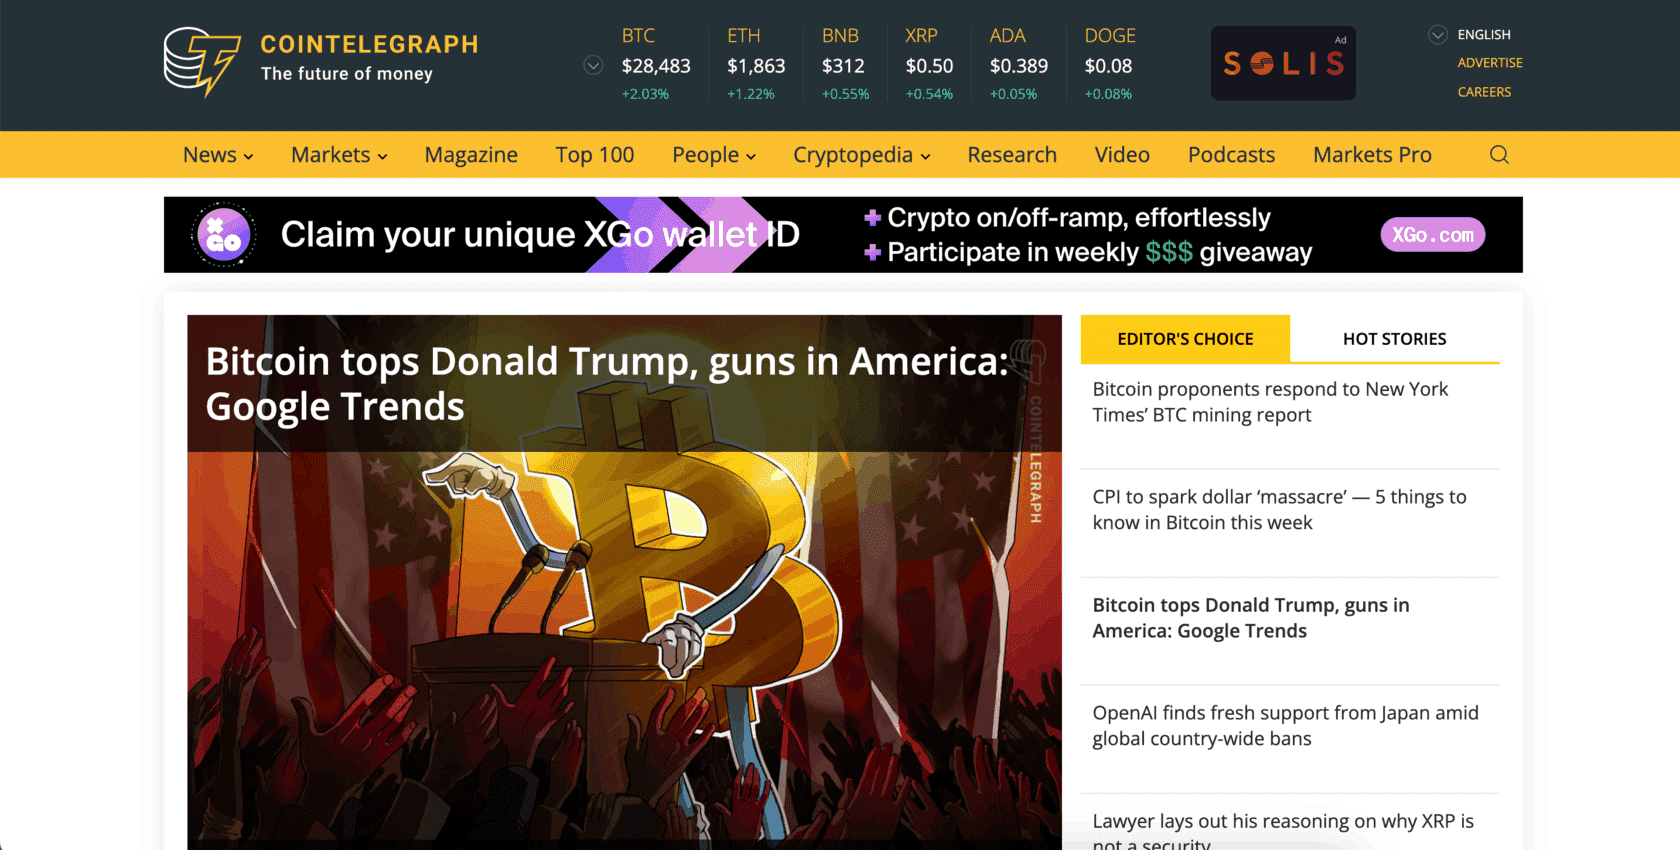Open the Video section
This screenshot has width=1680, height=850.
pos(1122,155)
